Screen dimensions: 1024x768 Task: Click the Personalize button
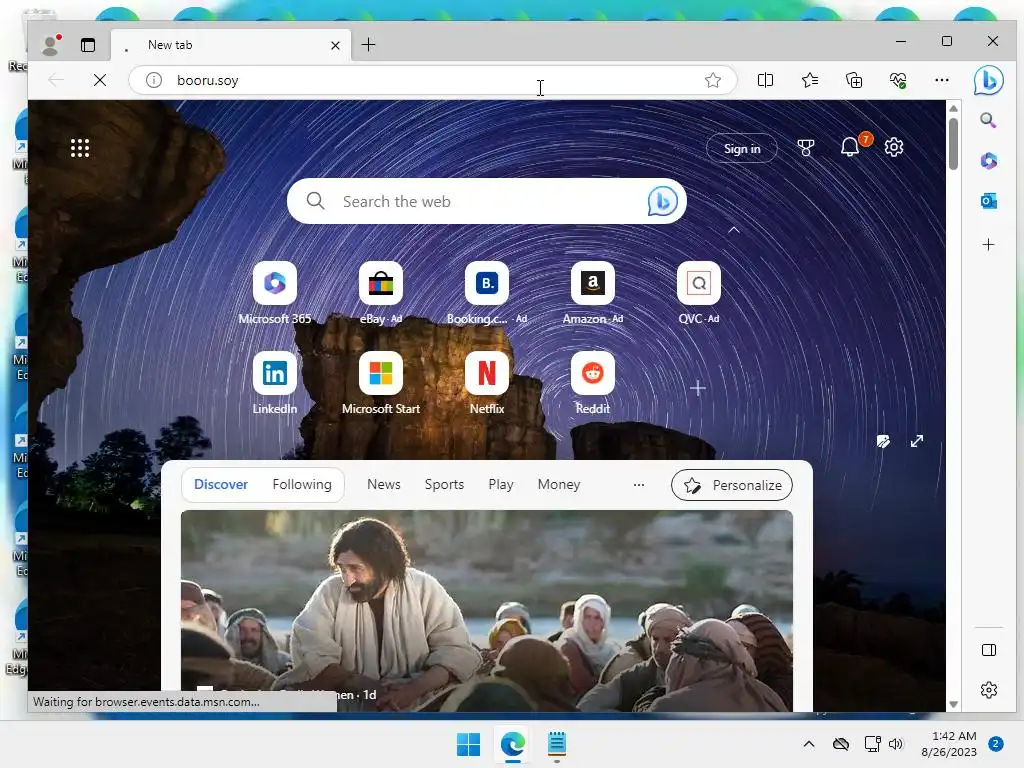pyautogui.click(x=731, y=485)
